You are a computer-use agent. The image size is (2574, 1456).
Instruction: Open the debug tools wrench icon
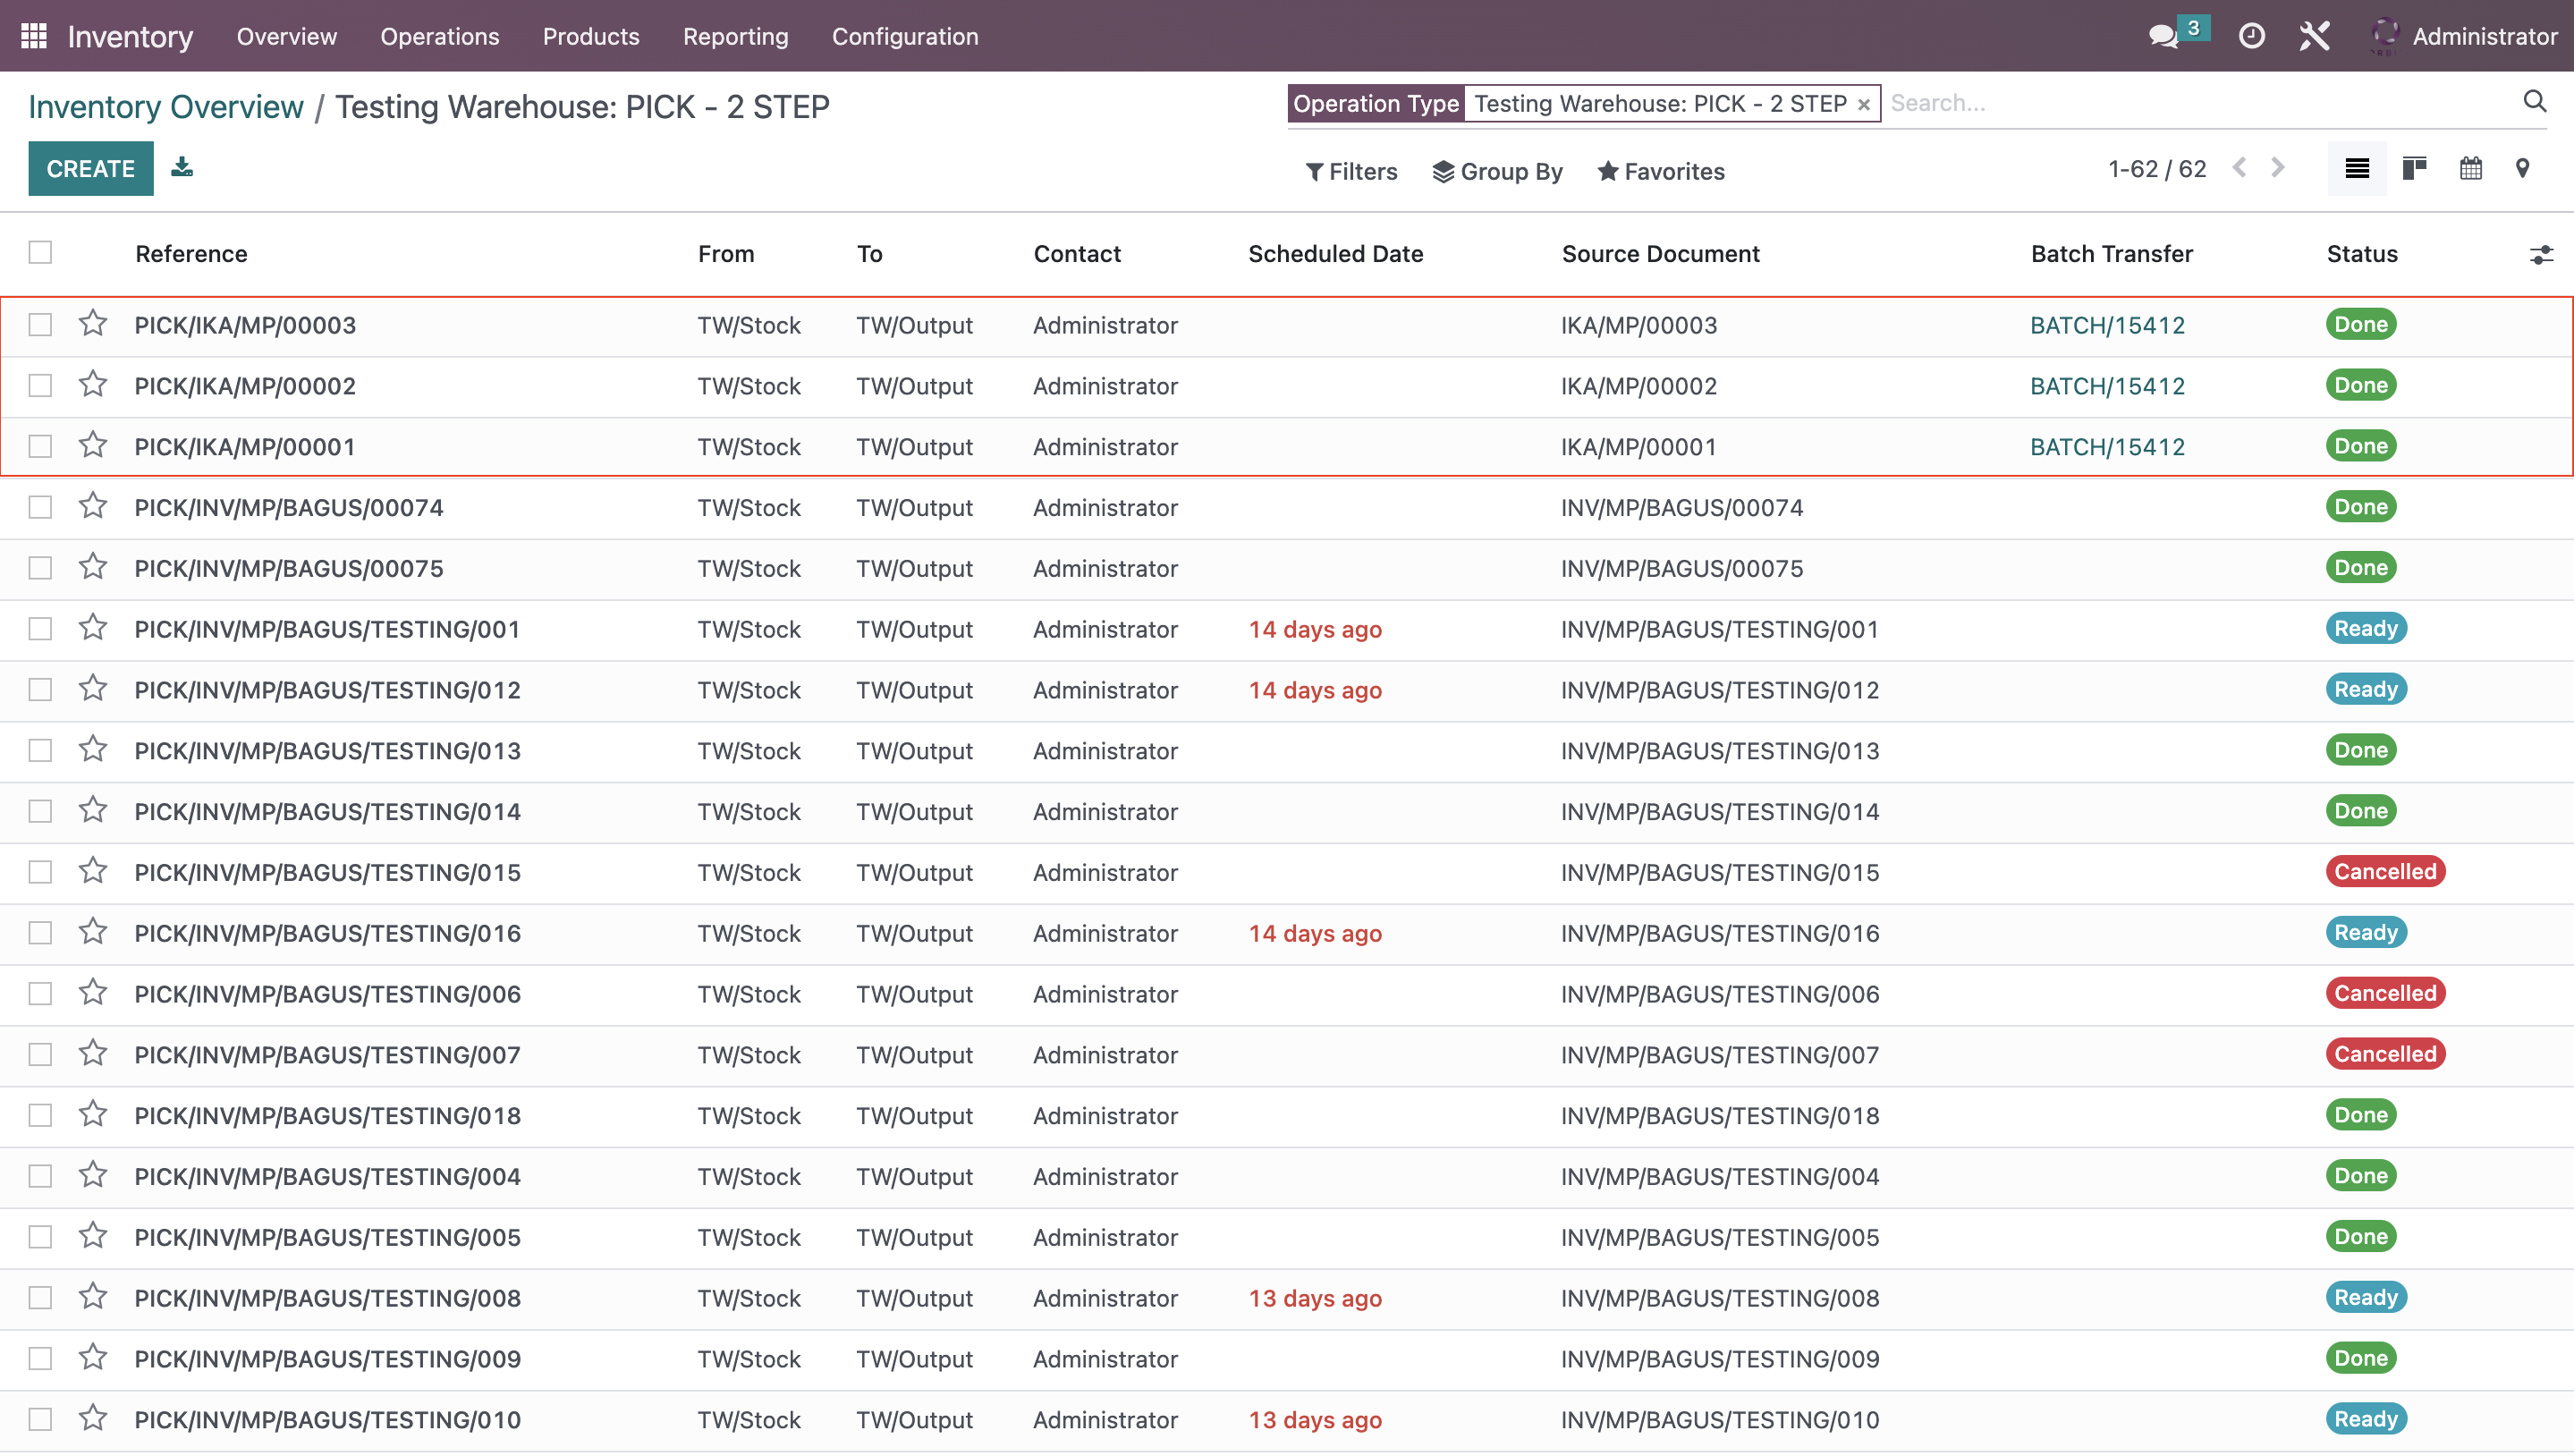click(2314, 36)
